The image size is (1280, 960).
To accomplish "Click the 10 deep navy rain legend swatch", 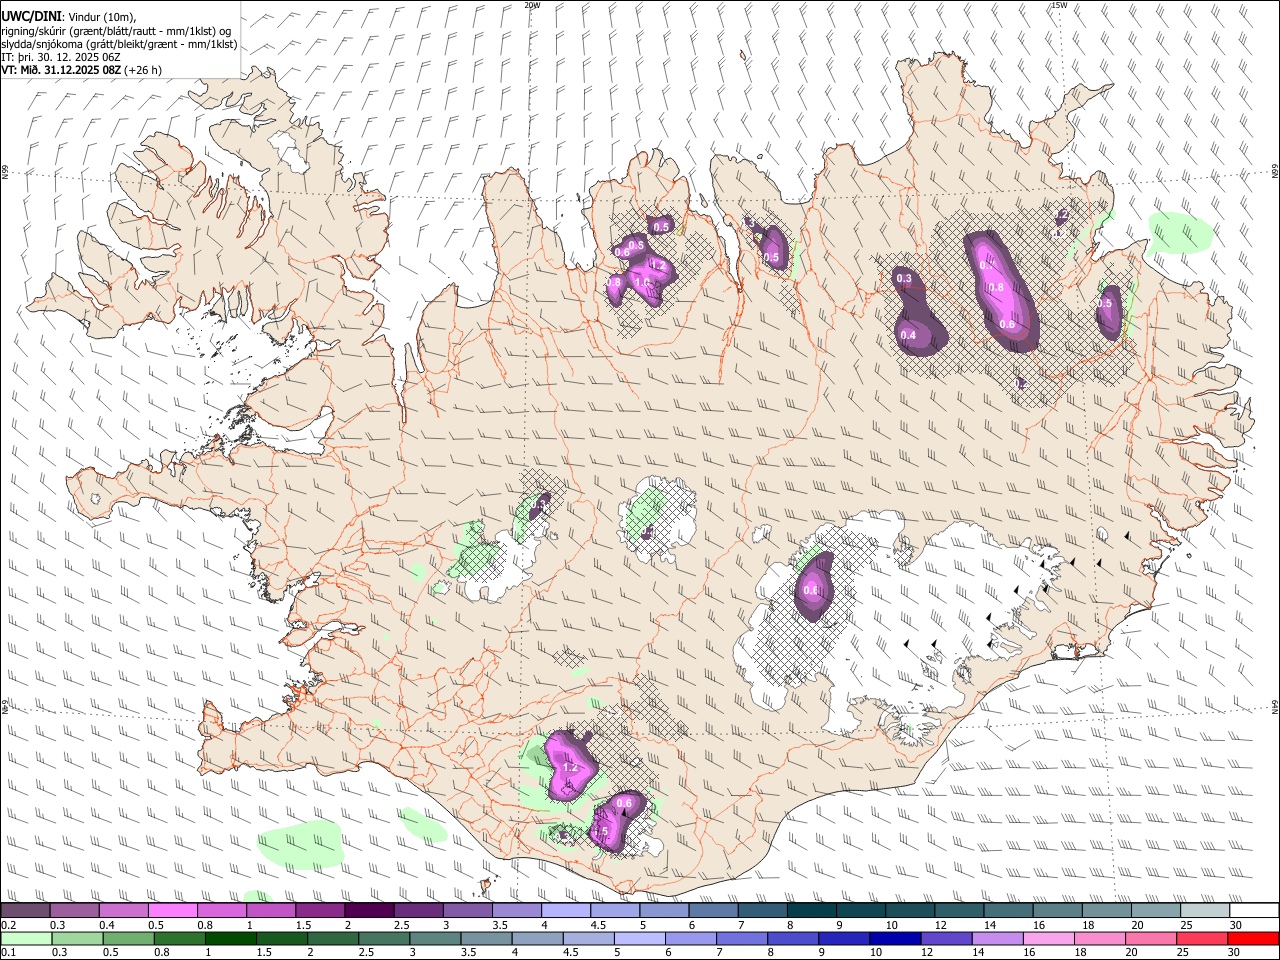I will point(894,938).
